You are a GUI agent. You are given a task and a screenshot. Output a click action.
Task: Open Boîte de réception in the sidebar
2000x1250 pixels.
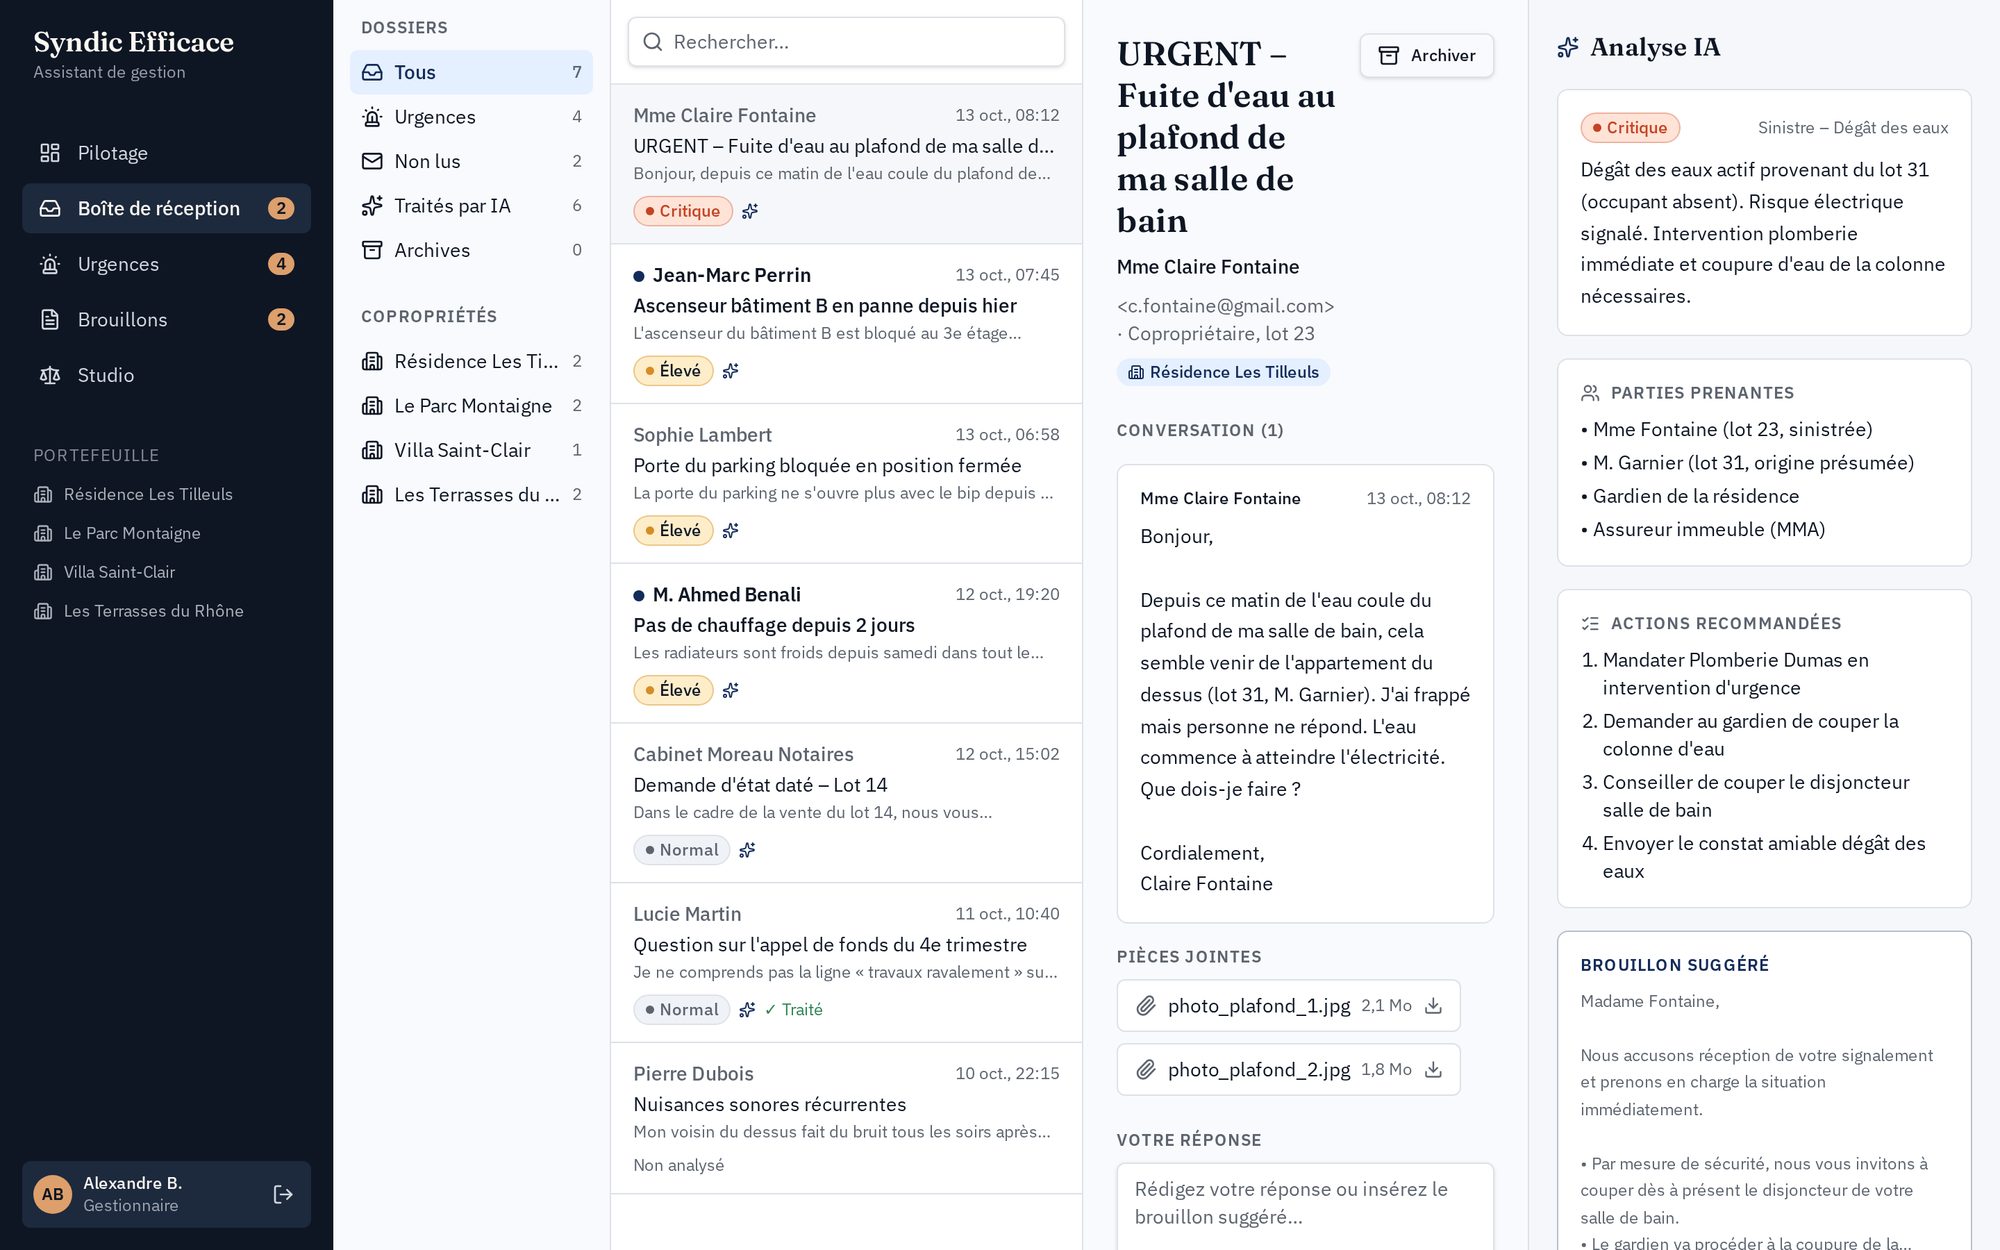[166, 208]
